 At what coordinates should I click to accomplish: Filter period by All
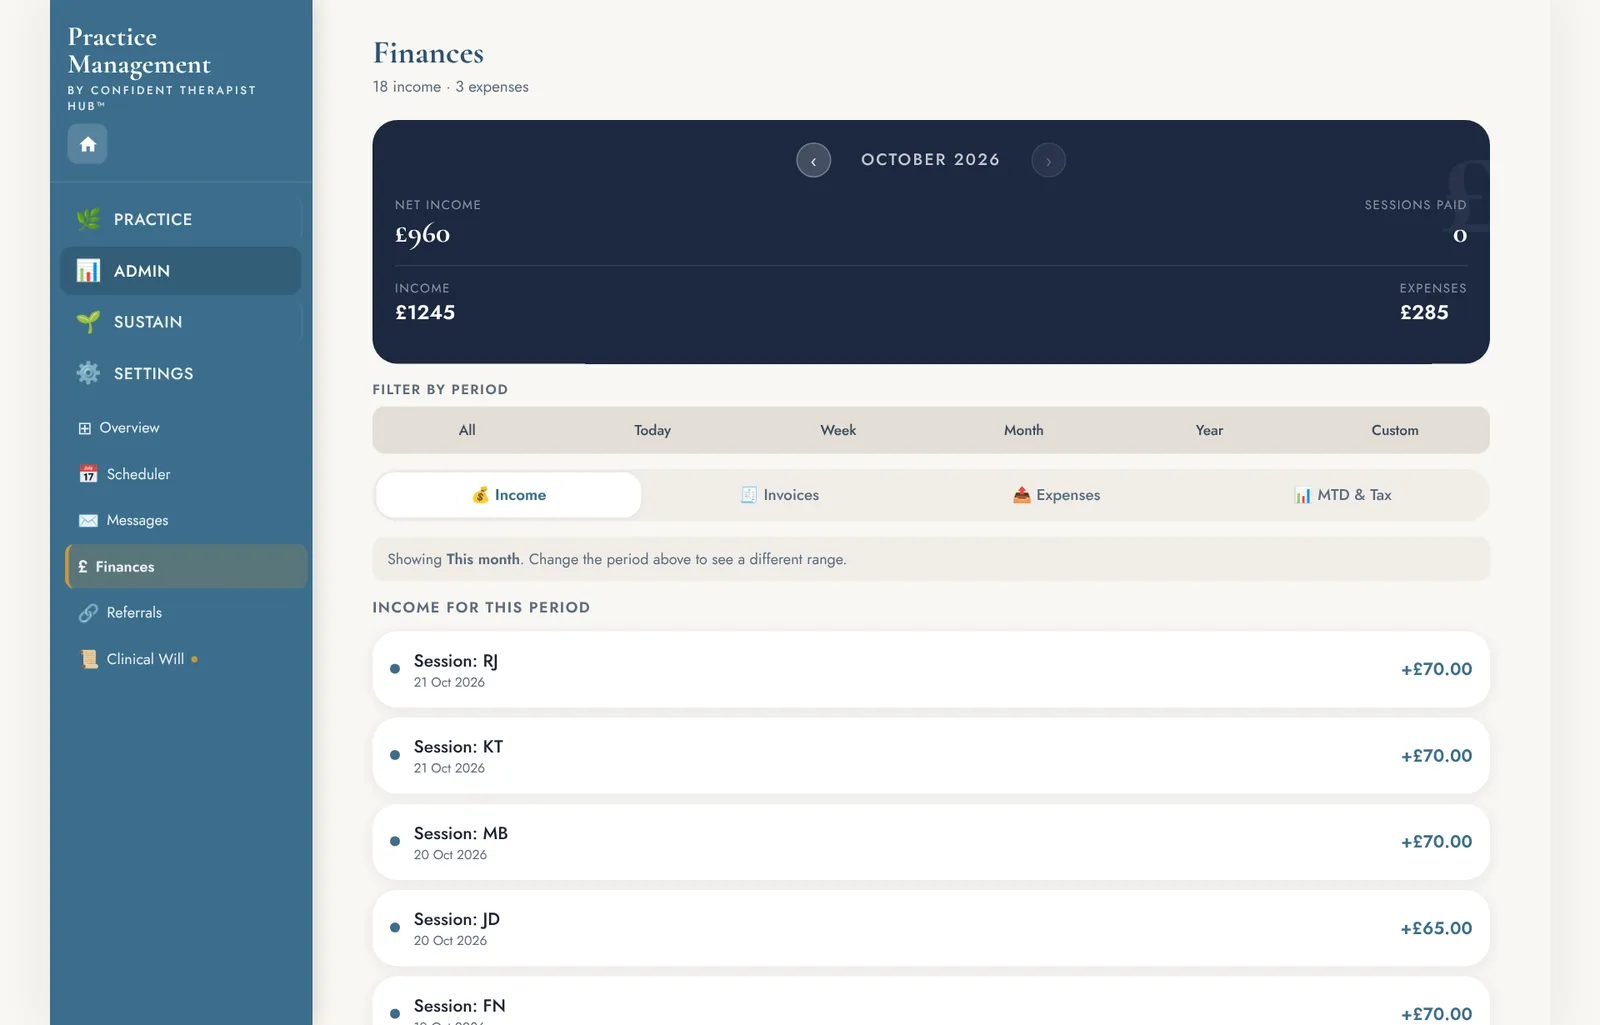[467, 430]
